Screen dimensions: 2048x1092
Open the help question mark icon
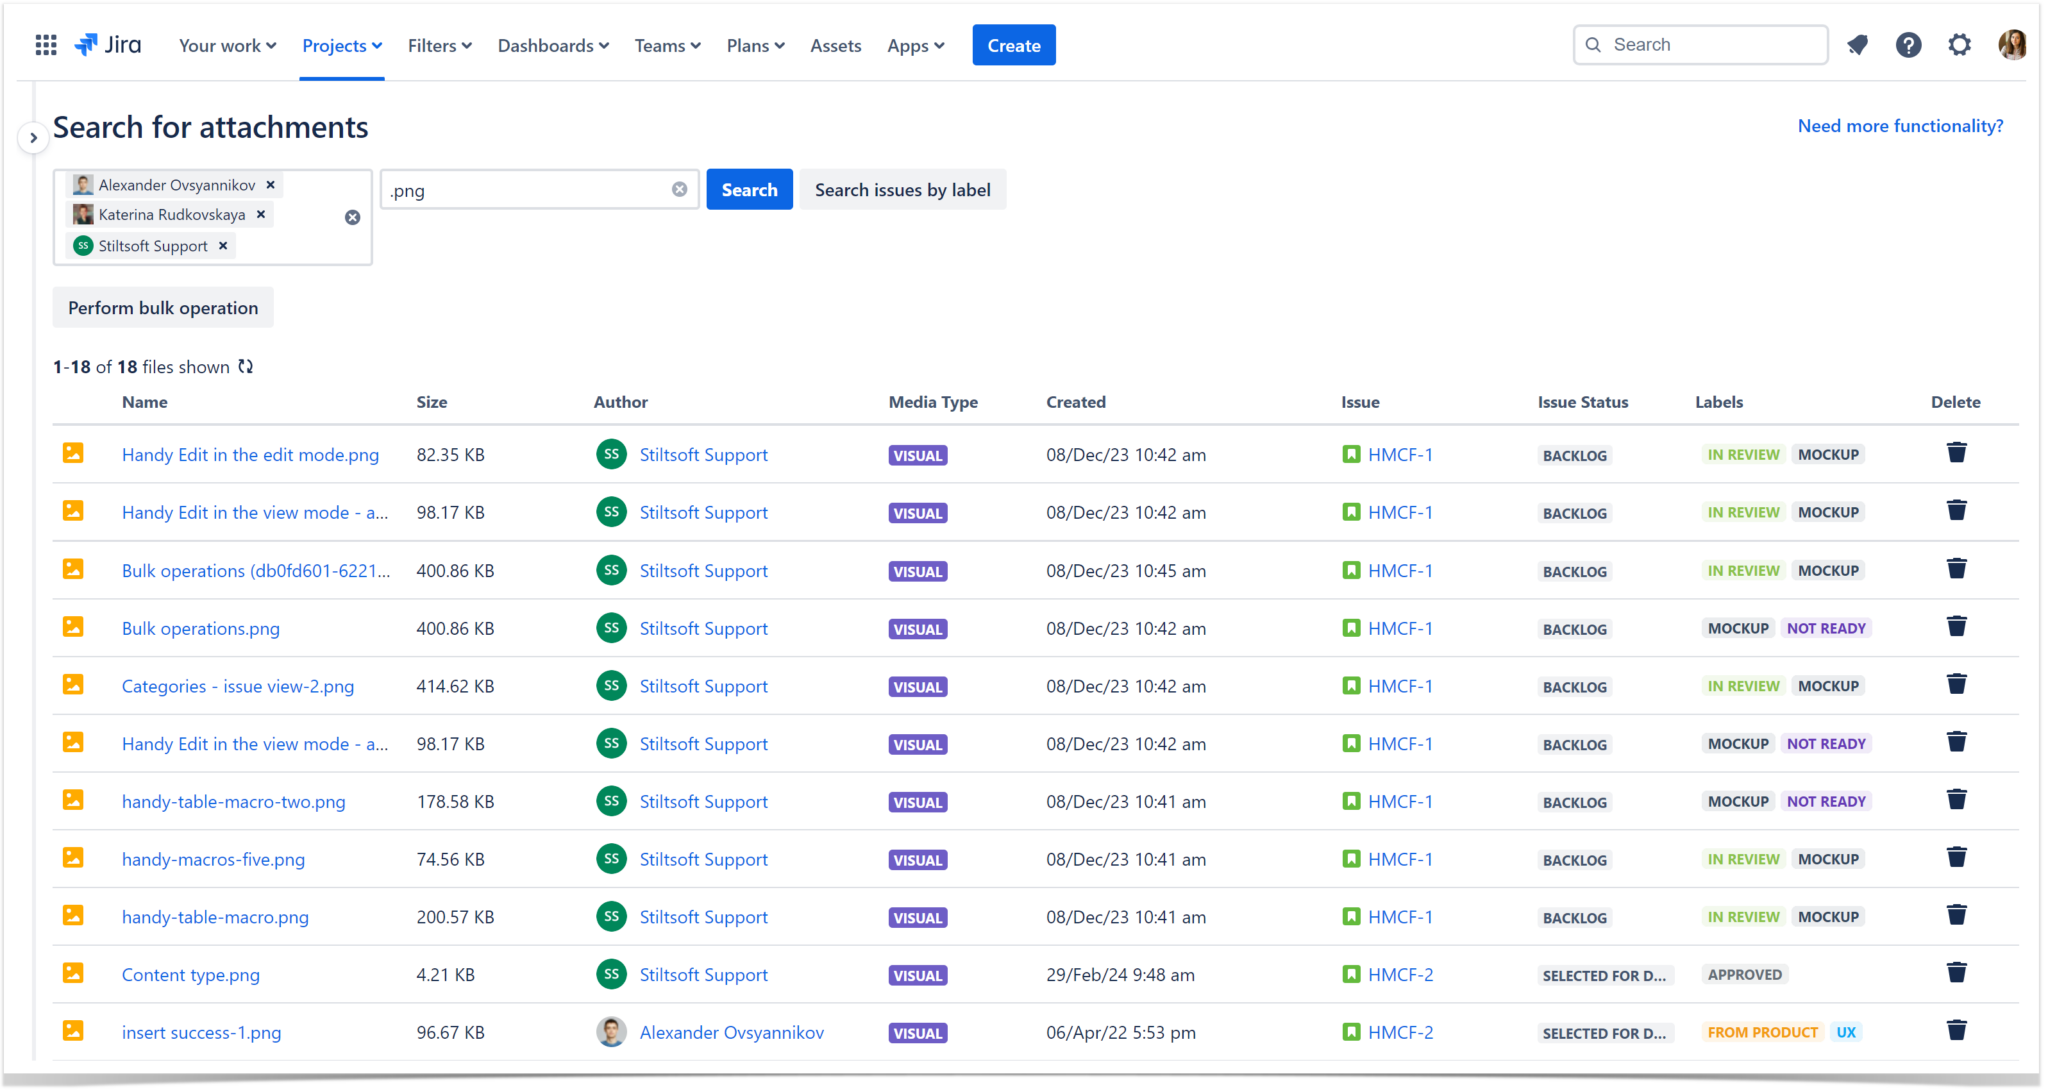(1909, 44)
